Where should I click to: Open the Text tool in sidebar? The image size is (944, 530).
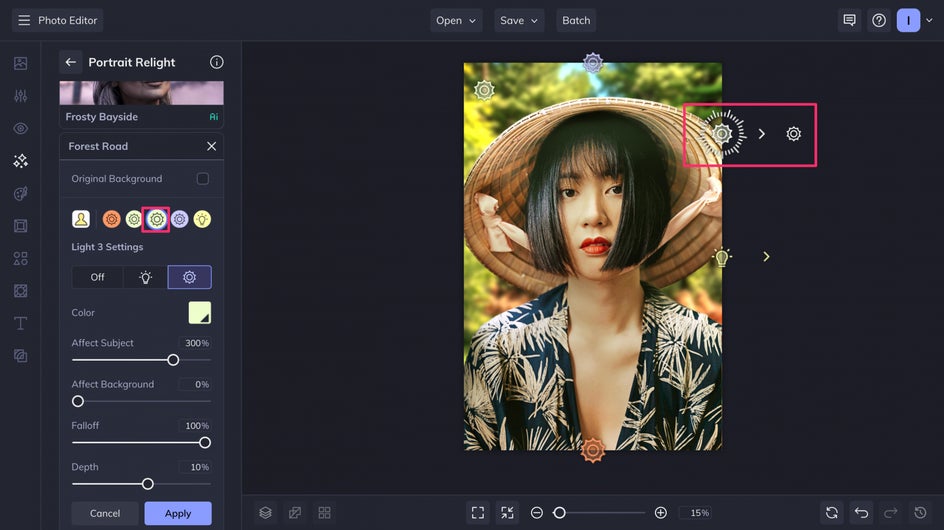click(20, 323)
